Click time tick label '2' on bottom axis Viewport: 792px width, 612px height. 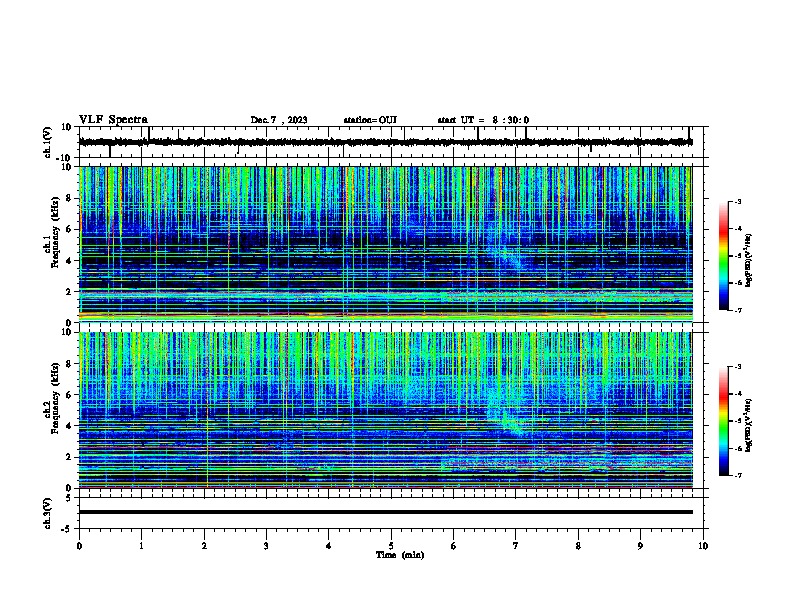click(x=204, y=546)
